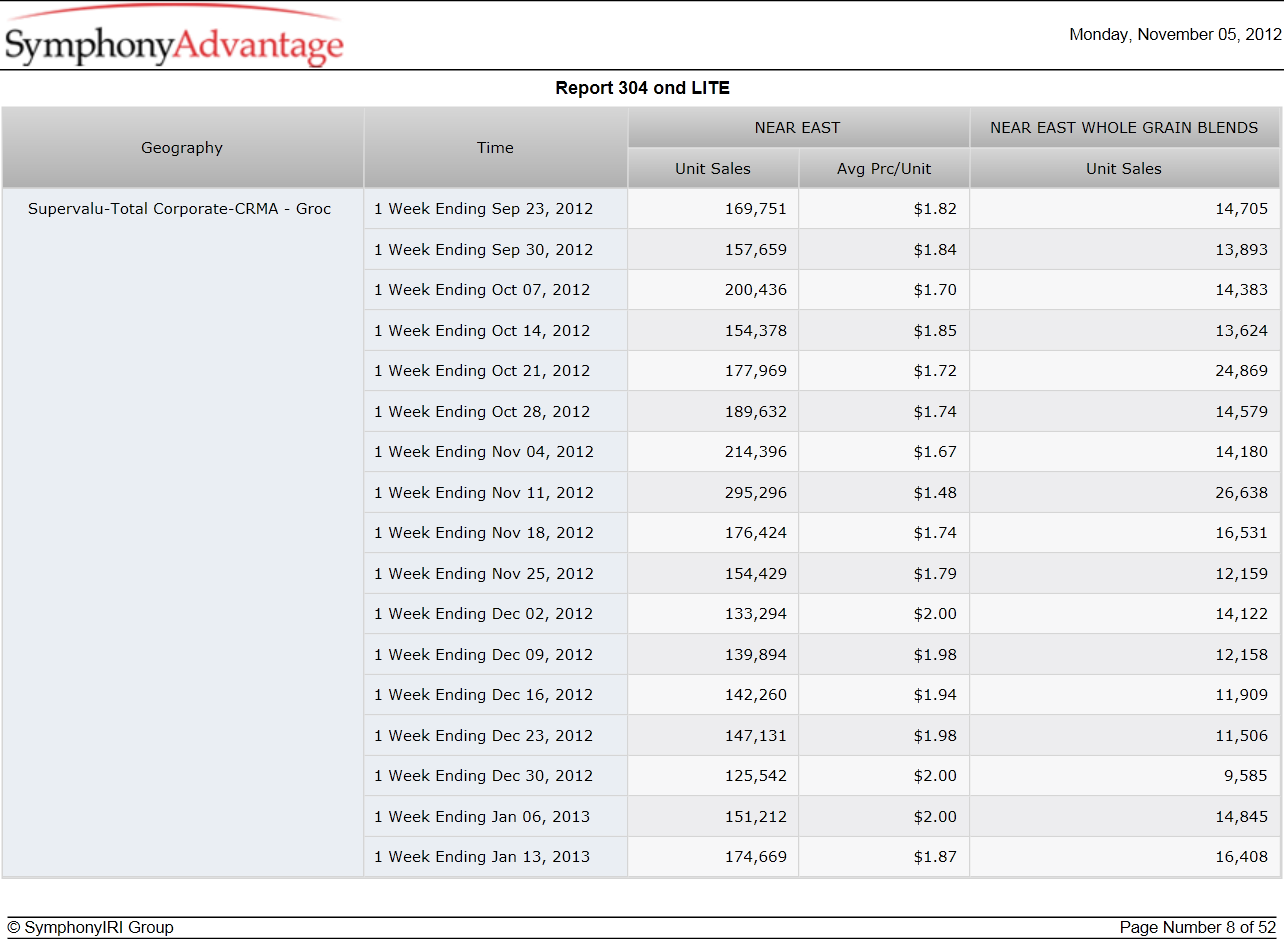Screen dimensions: 1284x946
Task: Click unit sales value 125,542
Action: [x=756, y=776]
